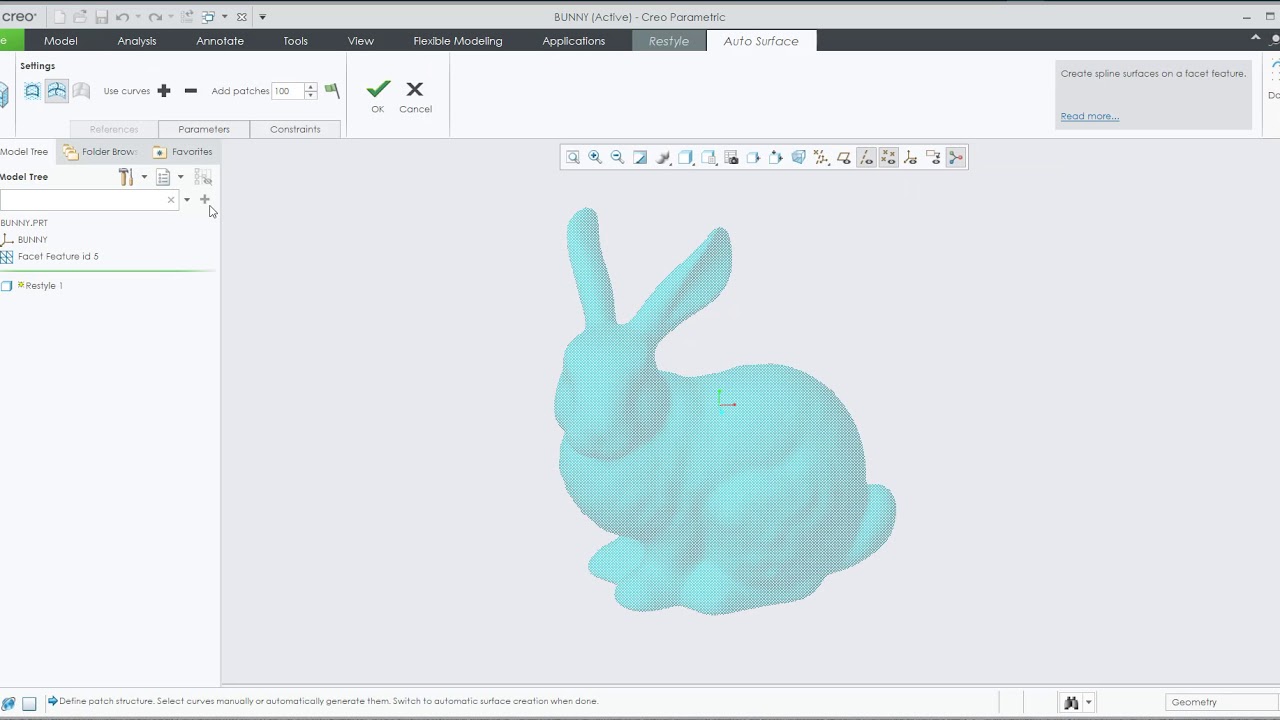Open the Applications ribbon tab
Image resolution: width=1280 pixels, height=720 pixels.
[x=574, y=41]
